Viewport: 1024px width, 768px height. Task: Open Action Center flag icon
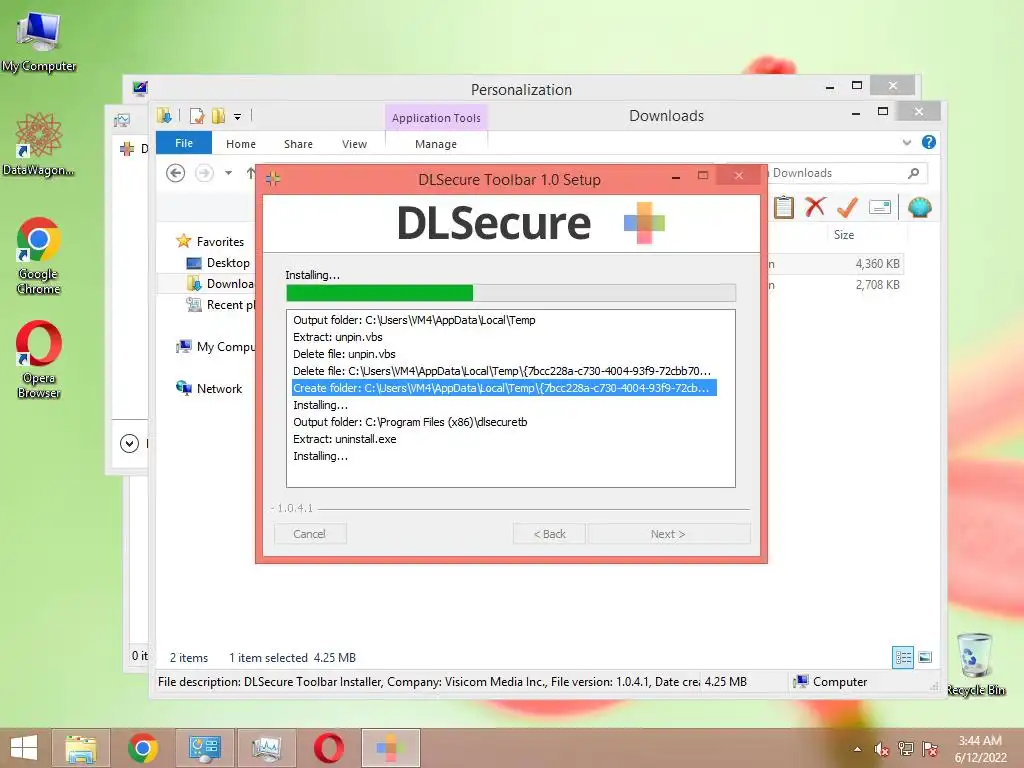click(930, 749)
